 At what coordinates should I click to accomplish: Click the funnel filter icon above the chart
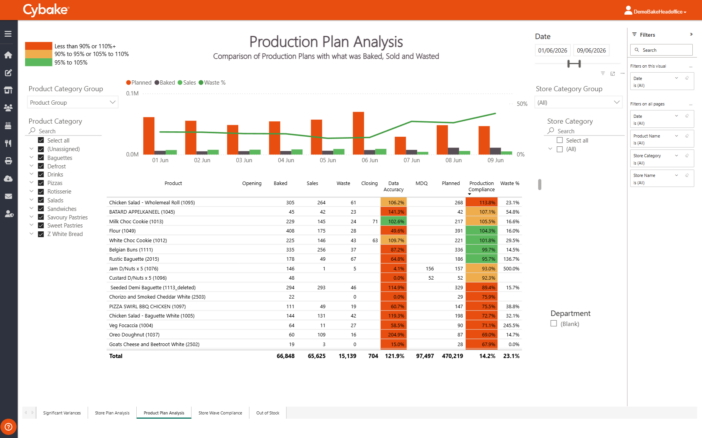point(603,73)
